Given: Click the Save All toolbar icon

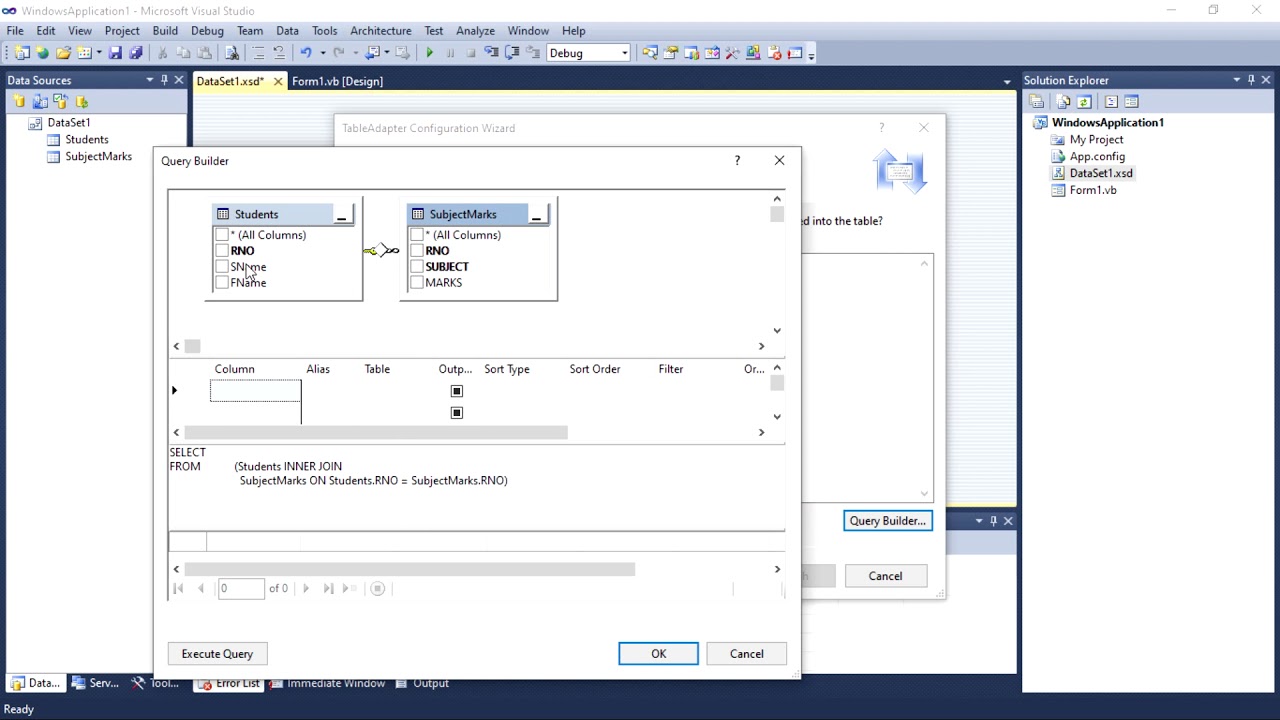Looking at the screenshot, I should pyautogui.click(x=136, y=53).
